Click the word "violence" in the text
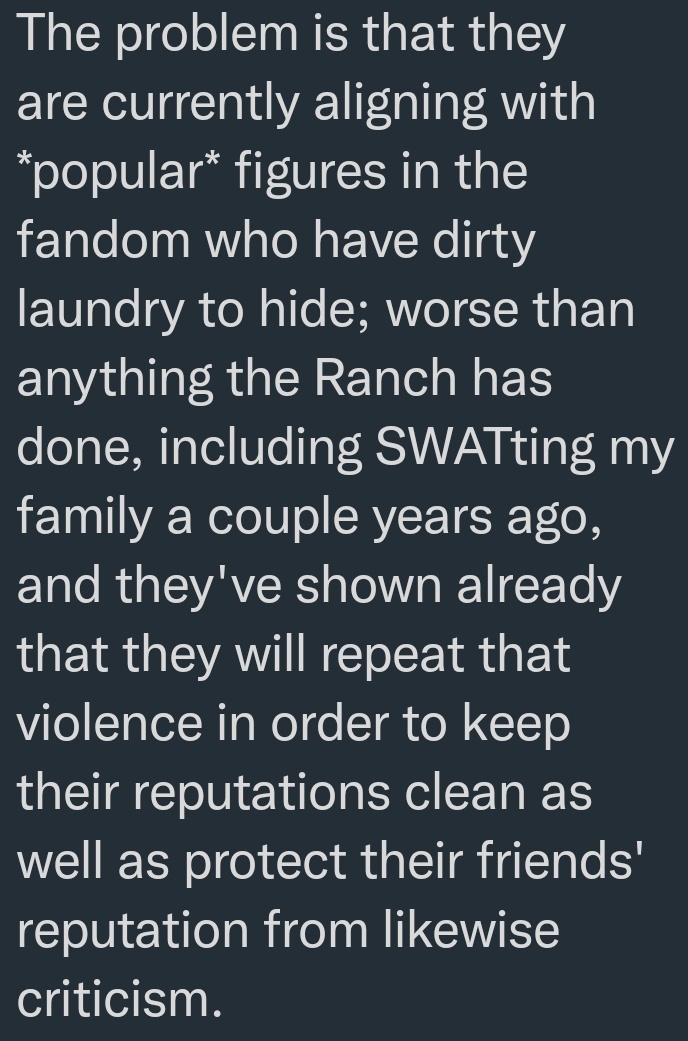The height and width of the screenshot is (1041, 688). [x=110, y=723]
